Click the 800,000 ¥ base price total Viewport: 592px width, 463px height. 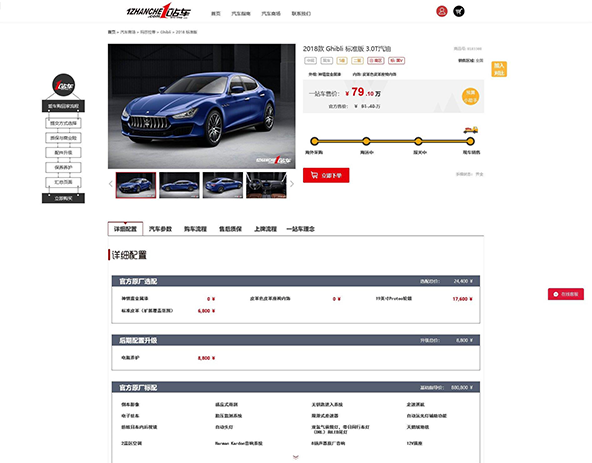click(x=462, y=387)
